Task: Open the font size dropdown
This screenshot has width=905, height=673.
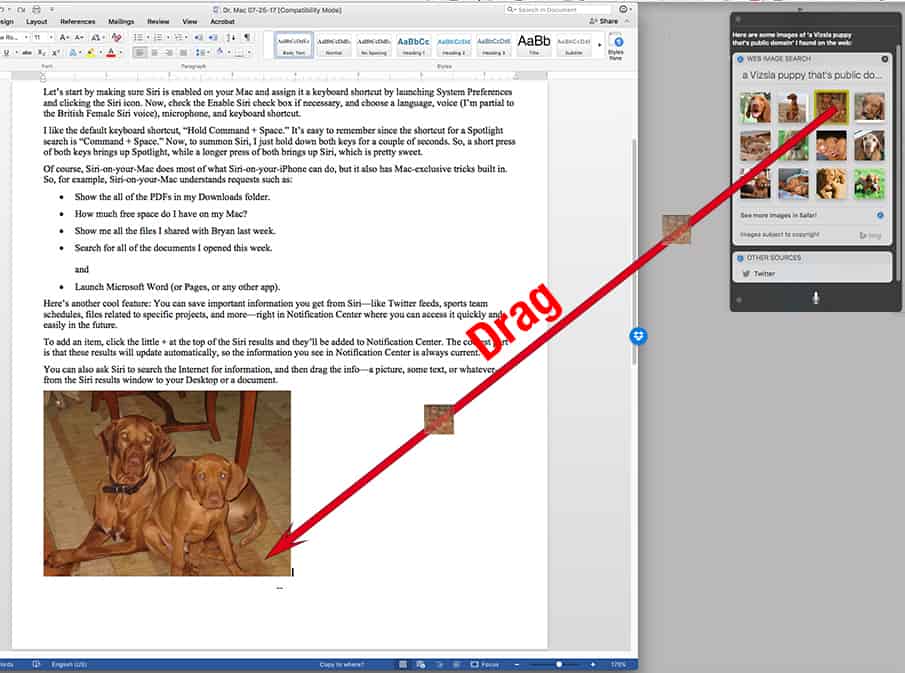Action: [x=51, y=38]
